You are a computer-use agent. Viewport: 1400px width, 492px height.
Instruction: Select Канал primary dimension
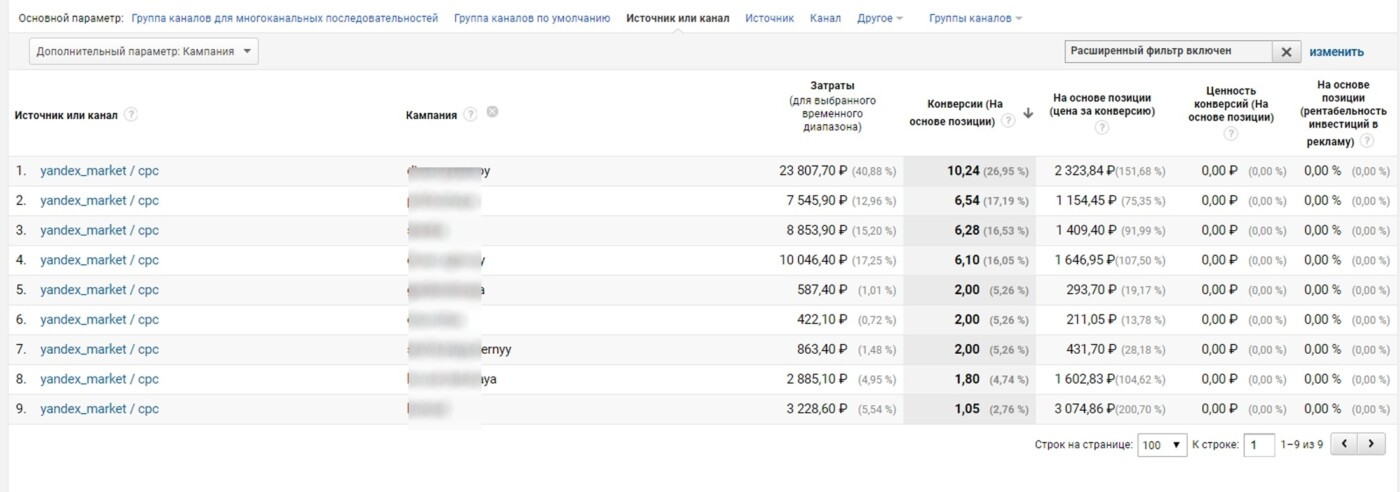click(x=825, y=19)
